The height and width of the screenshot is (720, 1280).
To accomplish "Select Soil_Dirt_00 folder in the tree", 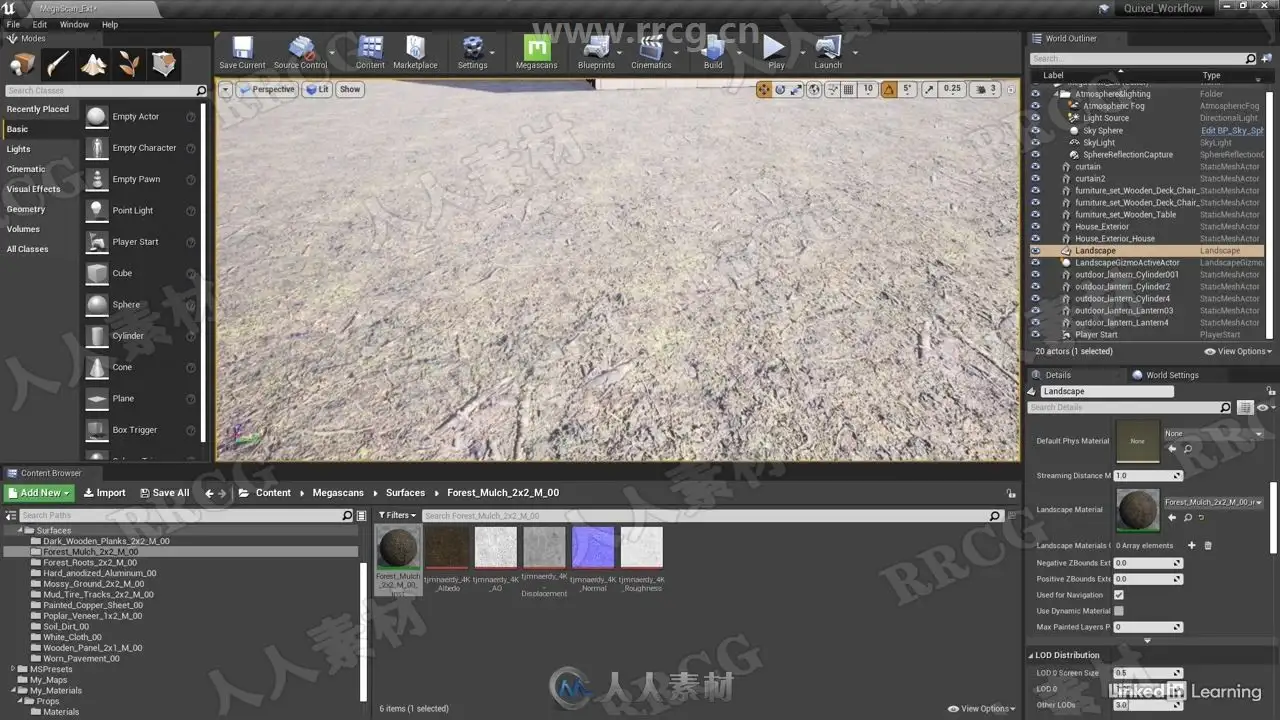I will 66,627.
